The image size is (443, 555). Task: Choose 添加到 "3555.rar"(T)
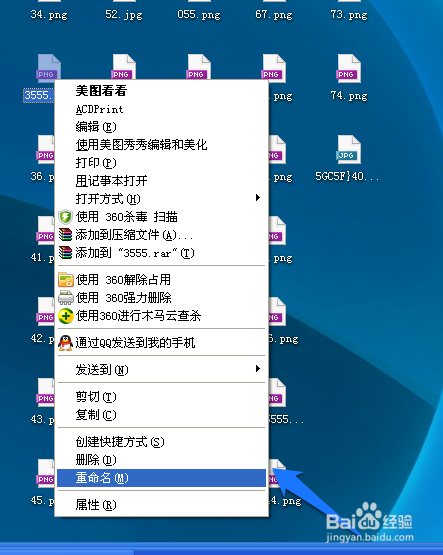pyautogui.click(x=135, y=253)
